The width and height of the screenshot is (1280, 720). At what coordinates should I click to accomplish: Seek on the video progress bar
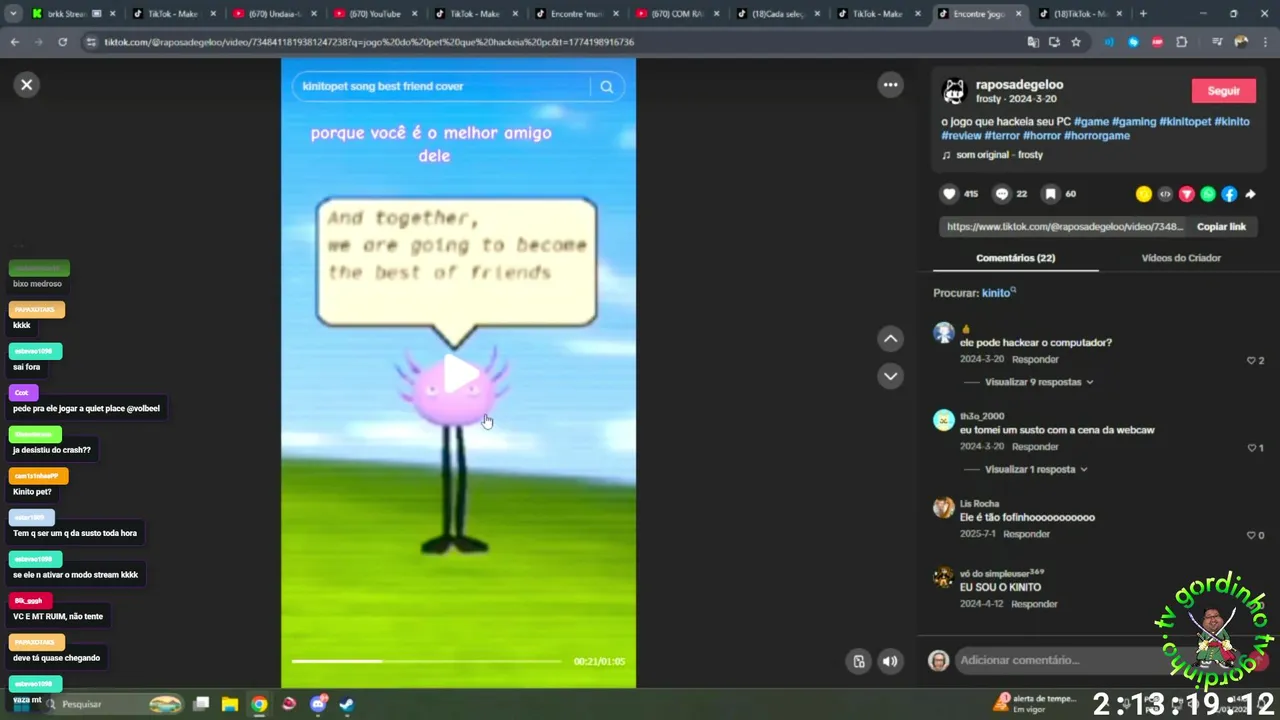point(426,661)
